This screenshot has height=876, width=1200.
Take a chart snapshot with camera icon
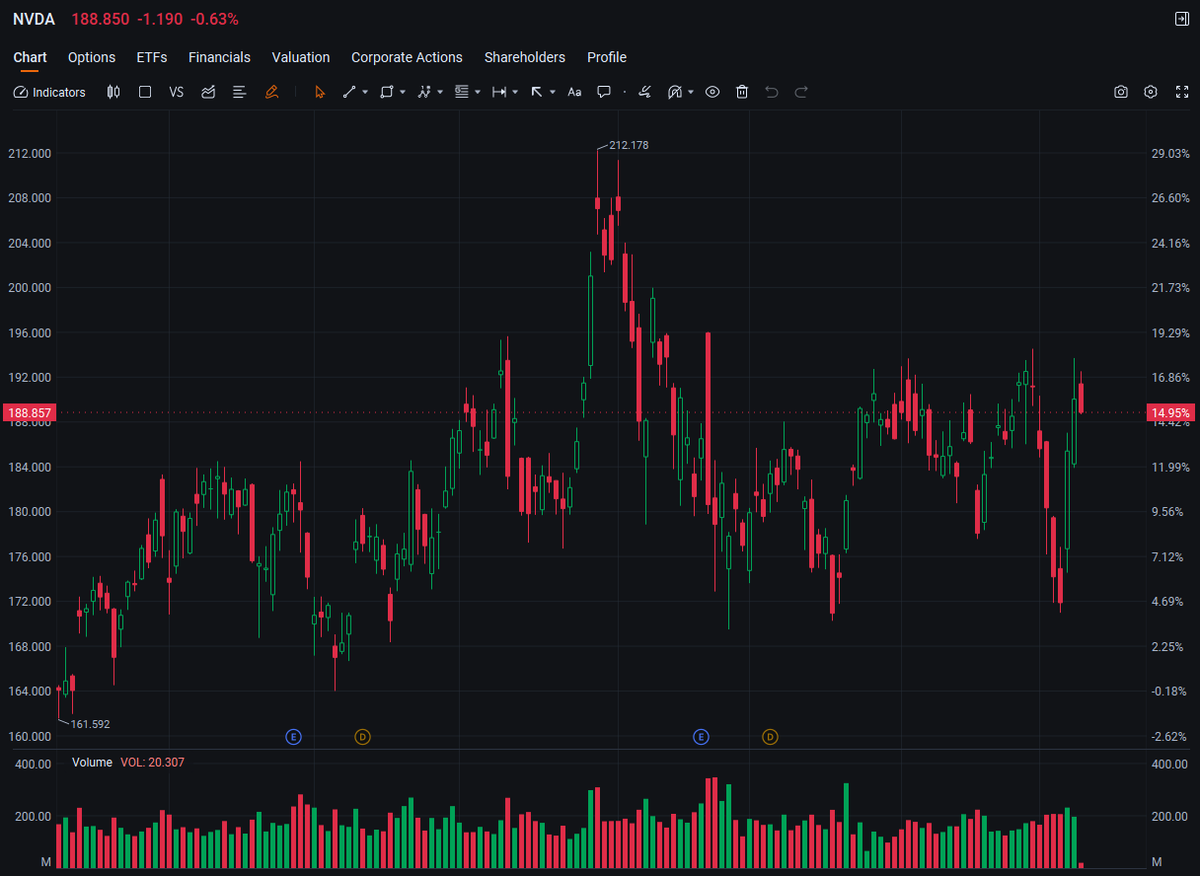pos(1121,92)
